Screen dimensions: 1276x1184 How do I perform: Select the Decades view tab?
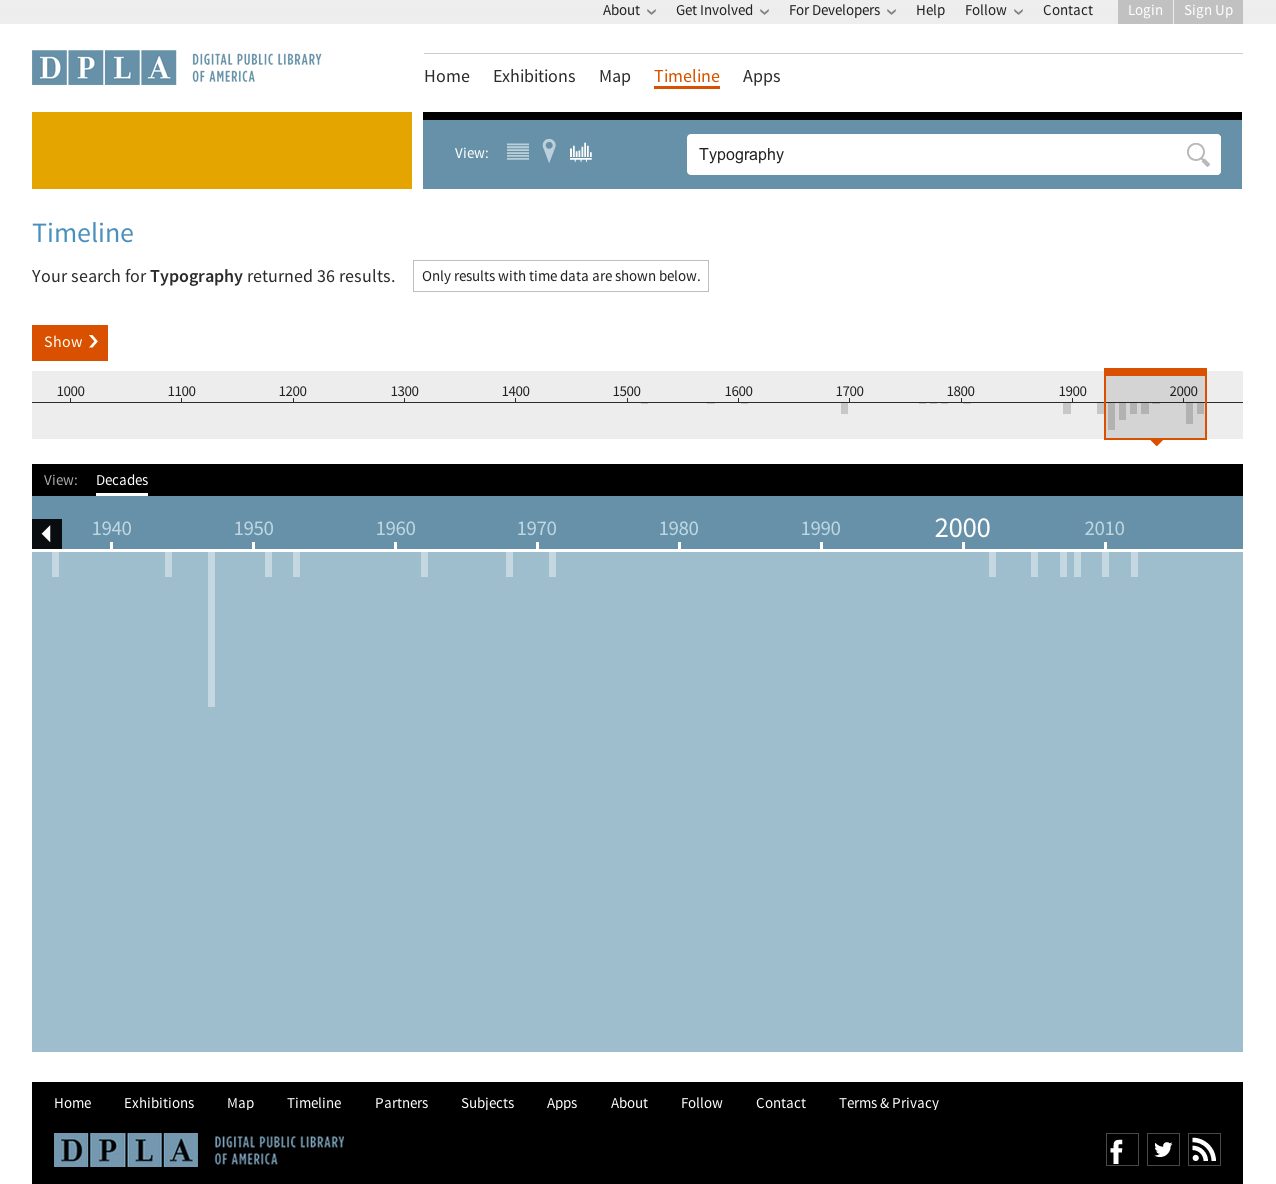pyautogui.click(x=122, y=481)
